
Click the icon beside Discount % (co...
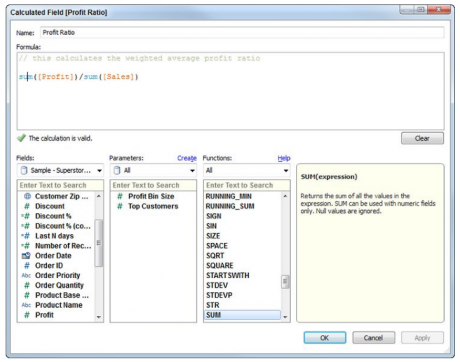(x=26, y=226)
